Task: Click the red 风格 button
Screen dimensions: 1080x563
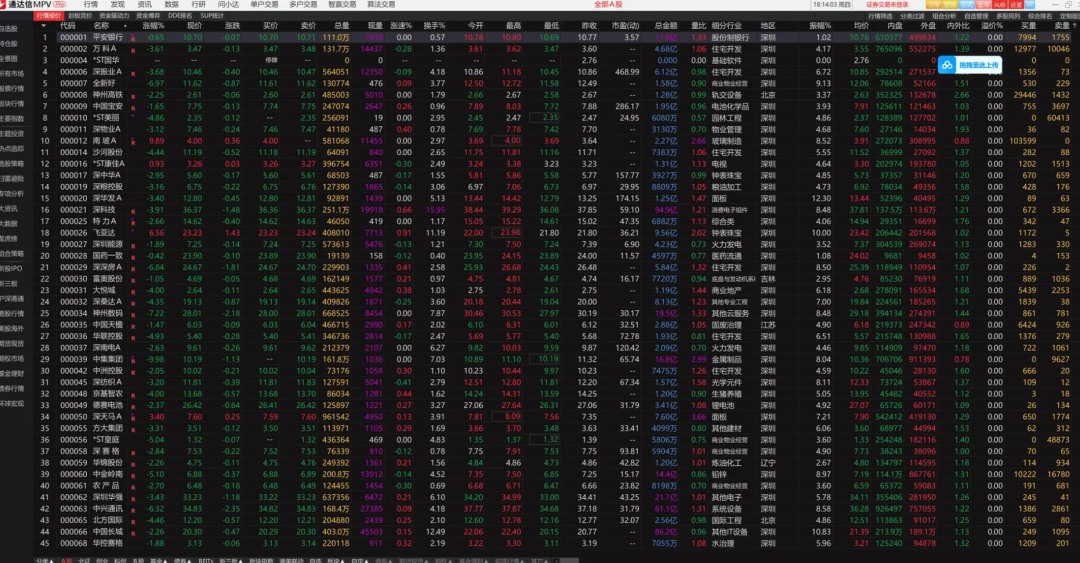Action: [999, 4]
